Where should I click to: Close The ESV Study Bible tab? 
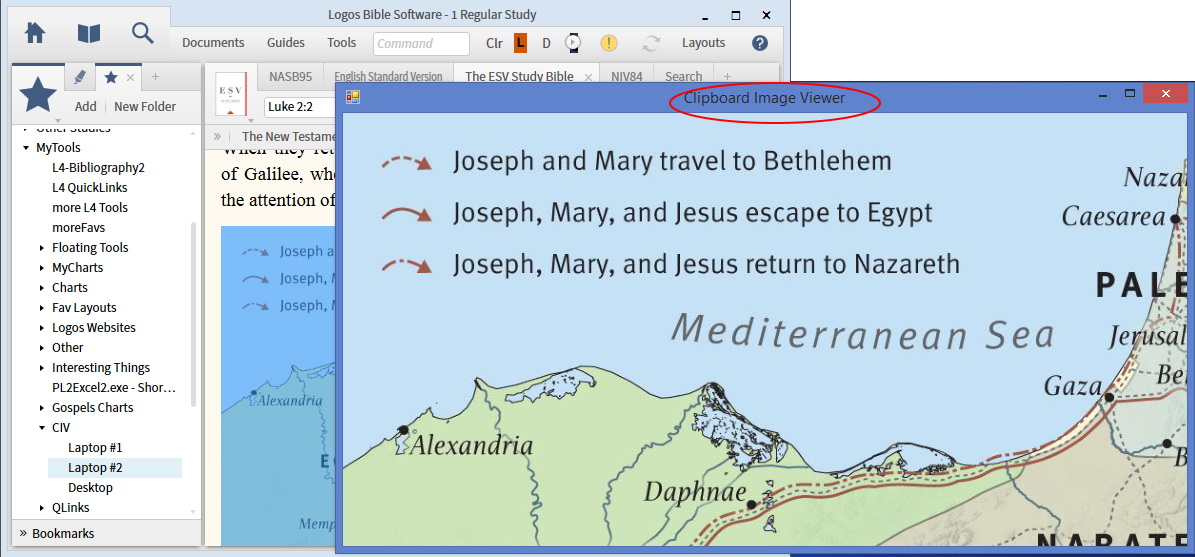tap(588, 78)
